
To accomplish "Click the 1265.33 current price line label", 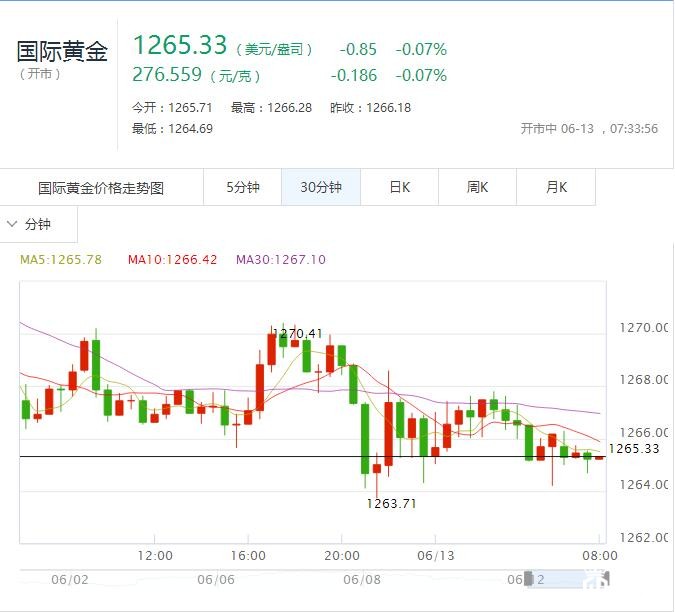I will pyautogui.click(x=634, y=449).
